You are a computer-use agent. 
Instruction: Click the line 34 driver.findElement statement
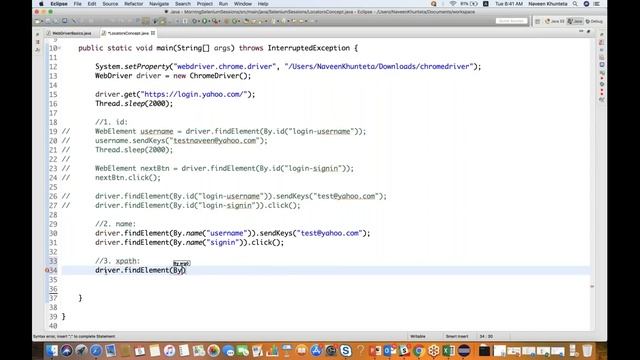point(140,270)
